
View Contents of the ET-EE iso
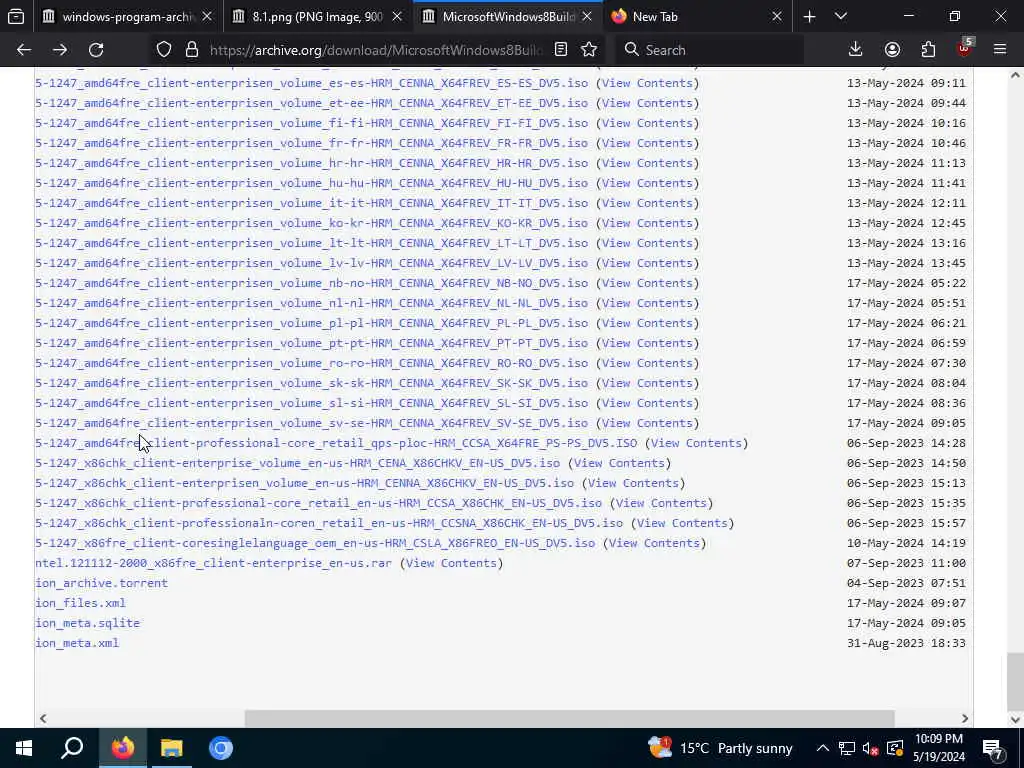(x=647, y=103)
